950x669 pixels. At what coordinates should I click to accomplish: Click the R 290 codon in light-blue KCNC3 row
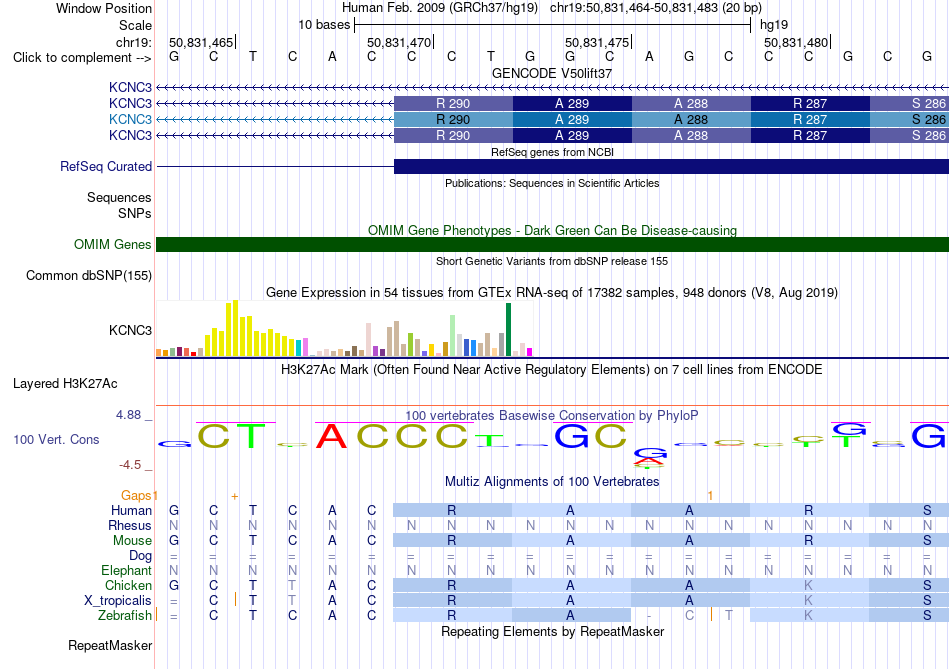click(x=453, y=119)
